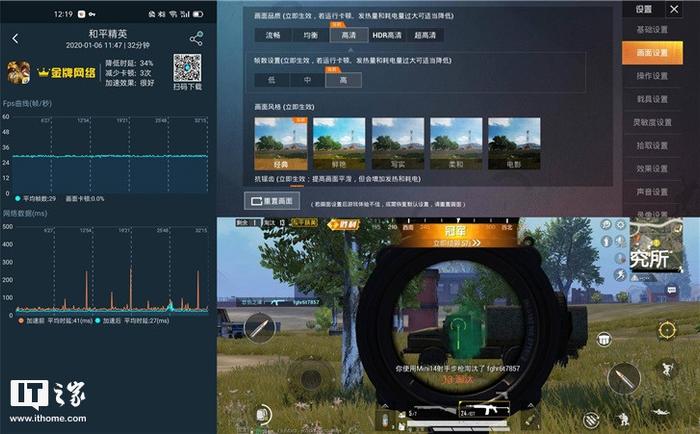Click the 和平精英 title text
Screen dimensions: 700x434
tap(108, 34)
